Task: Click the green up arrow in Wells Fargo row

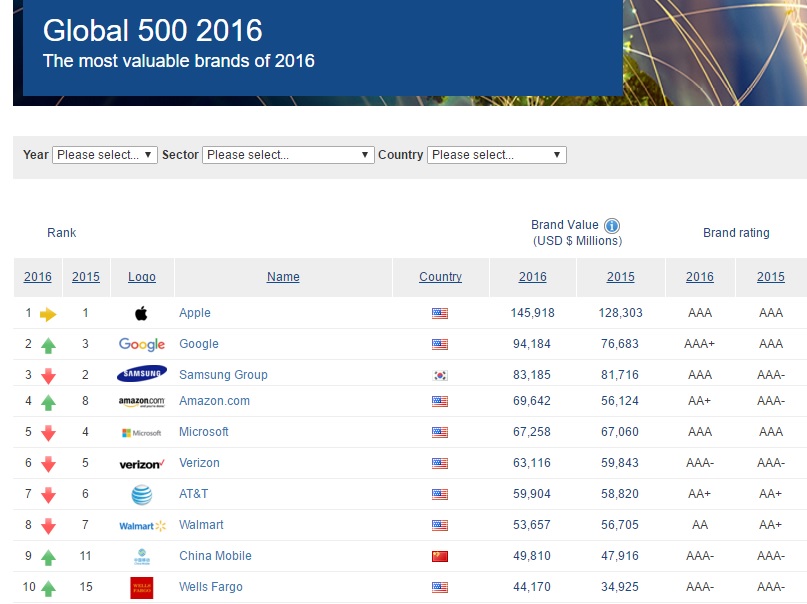Action: (48, 588)
